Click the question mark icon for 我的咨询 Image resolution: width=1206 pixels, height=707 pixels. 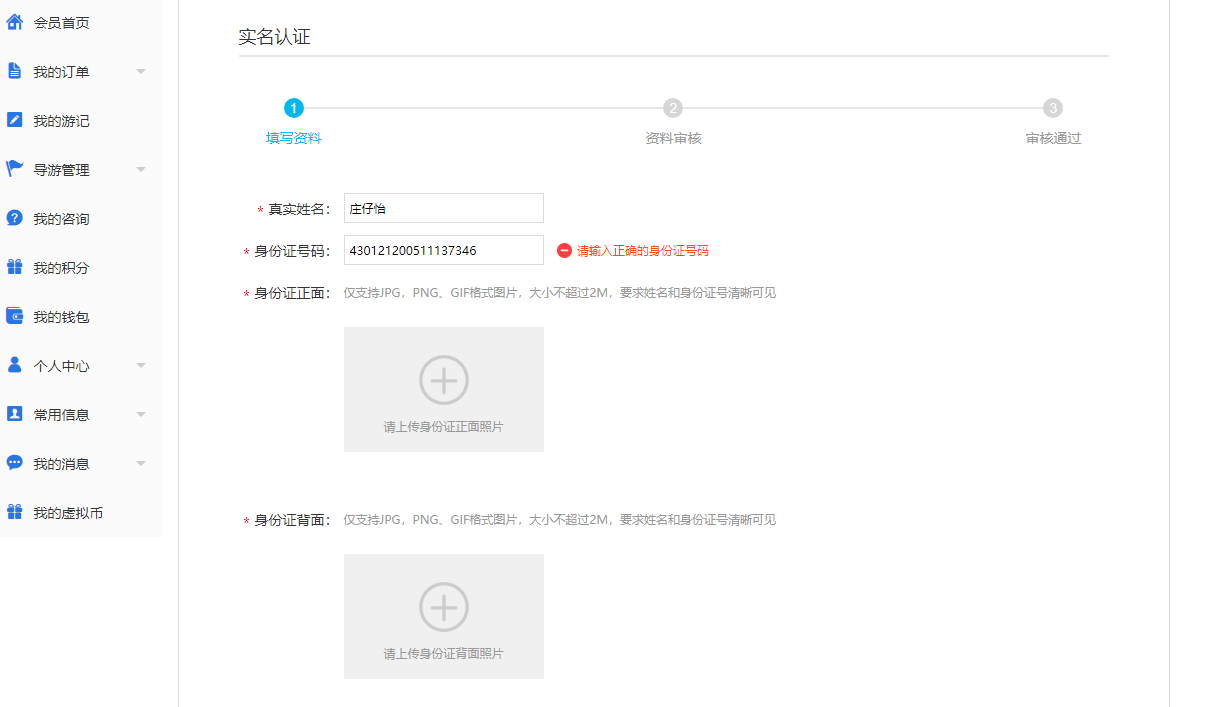click(x=15, y=218)
